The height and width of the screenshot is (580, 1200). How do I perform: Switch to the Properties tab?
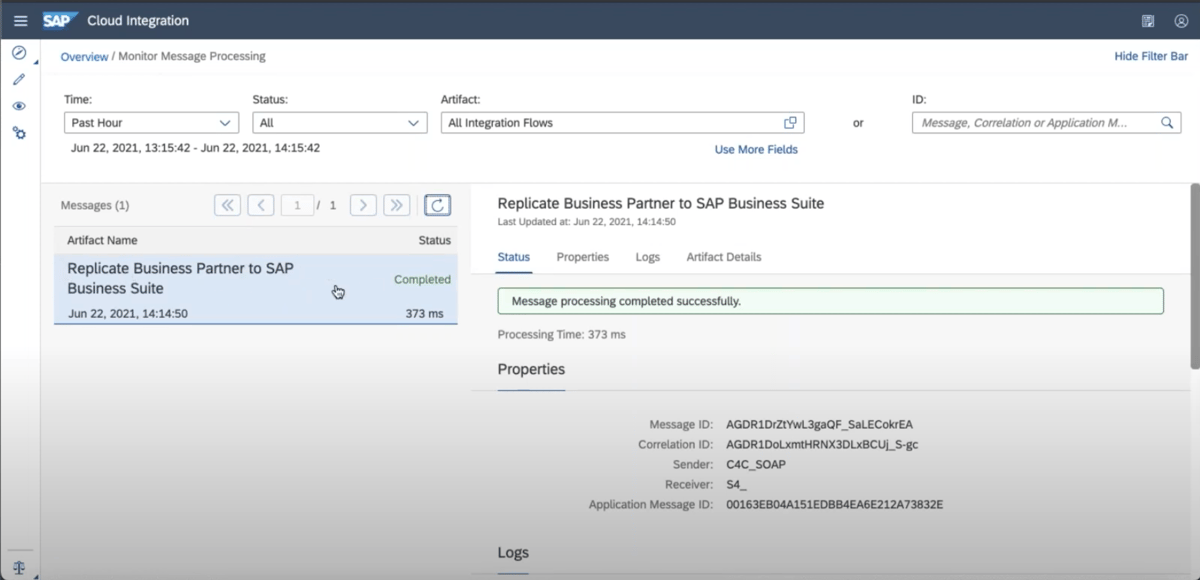583,257
